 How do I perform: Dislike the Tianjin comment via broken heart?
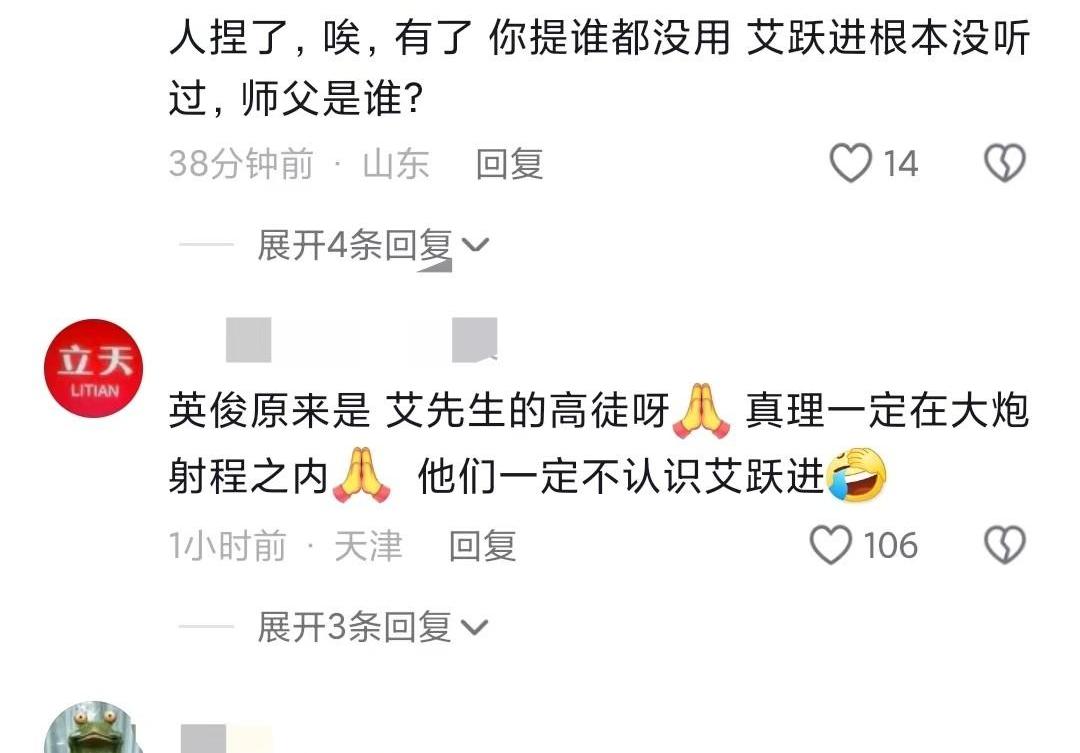1004,545
